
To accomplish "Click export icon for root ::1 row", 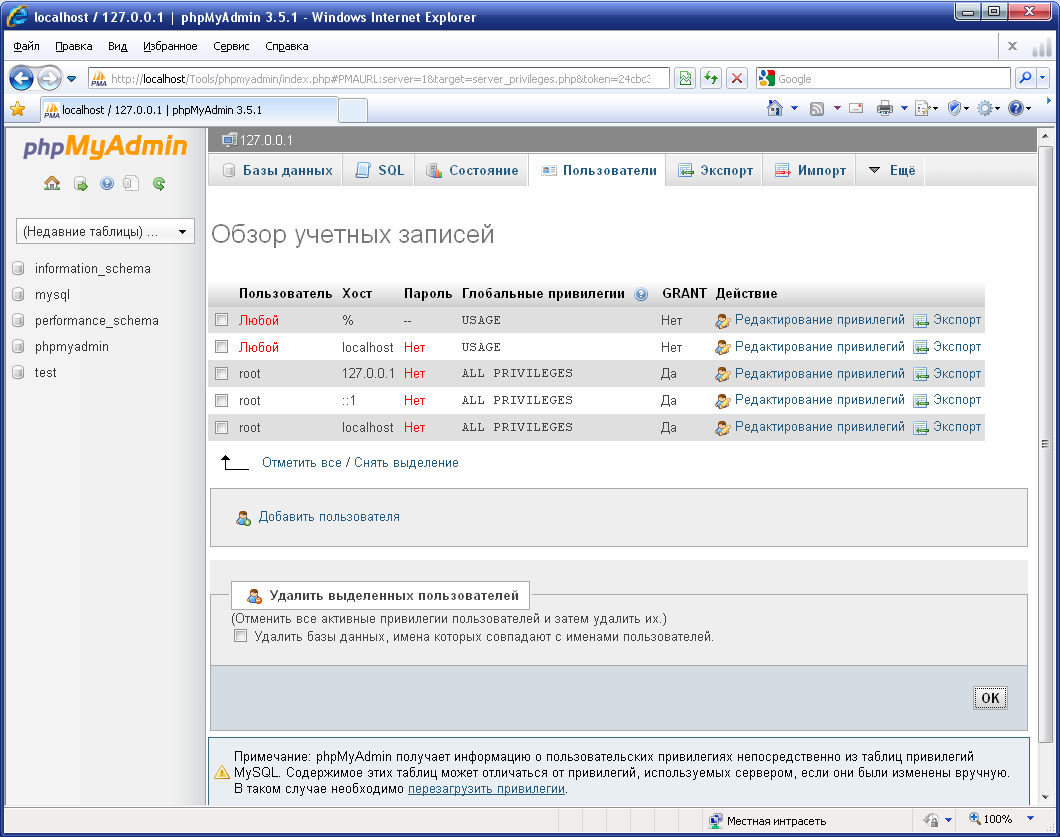I will (x=921, y=401).
